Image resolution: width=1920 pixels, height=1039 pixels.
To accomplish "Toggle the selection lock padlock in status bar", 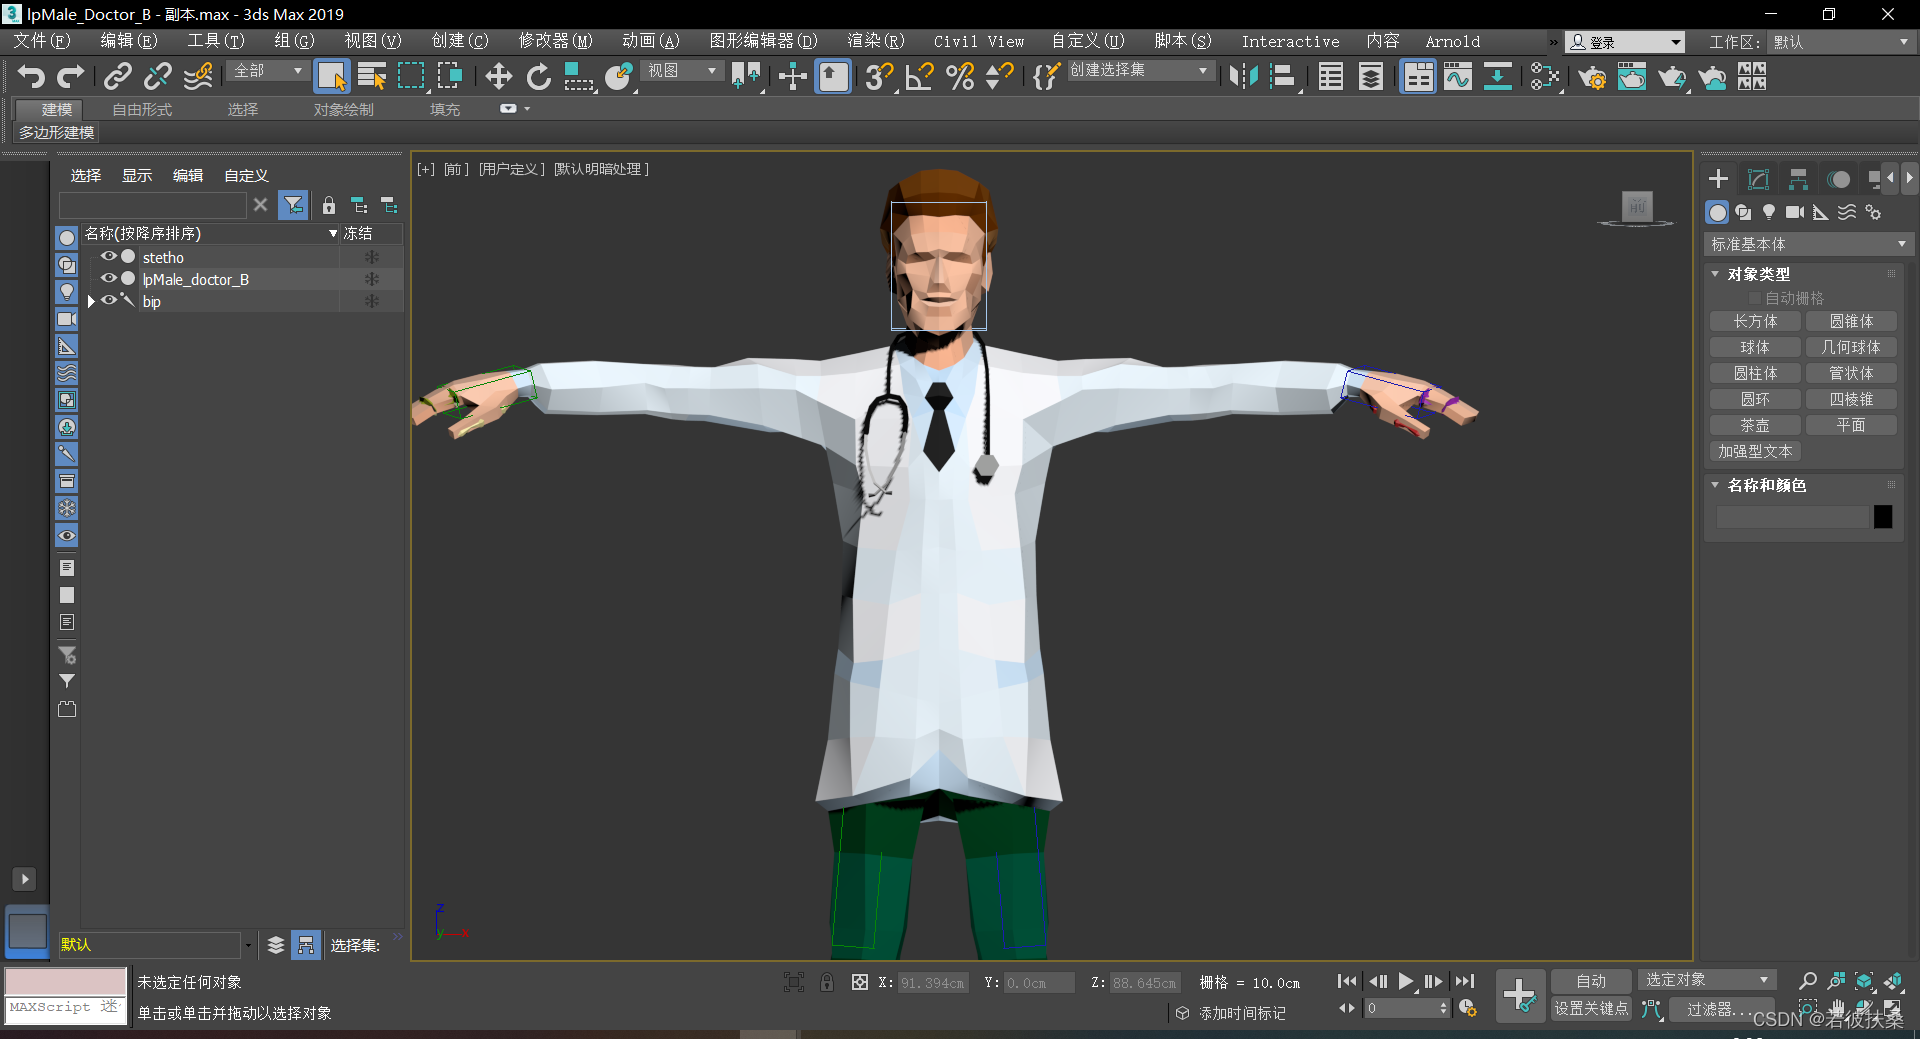I will (x=827, y=982).
